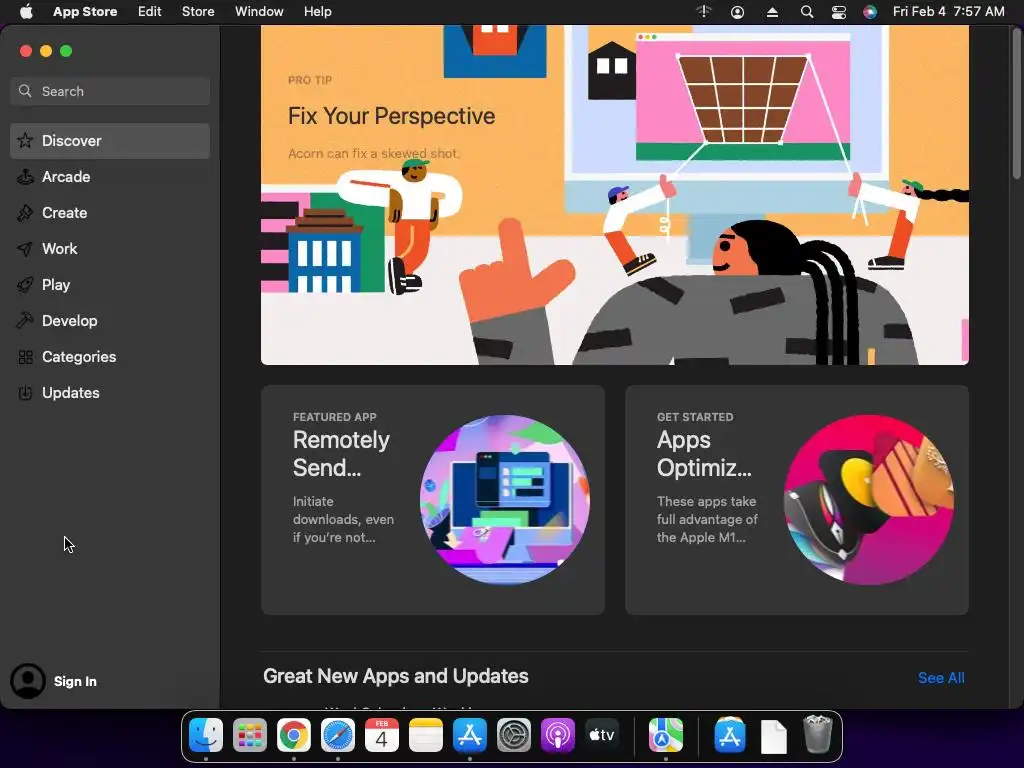Screen dimensions: 1024x768
Task: Open the Store menu
Action: point(198,12)
